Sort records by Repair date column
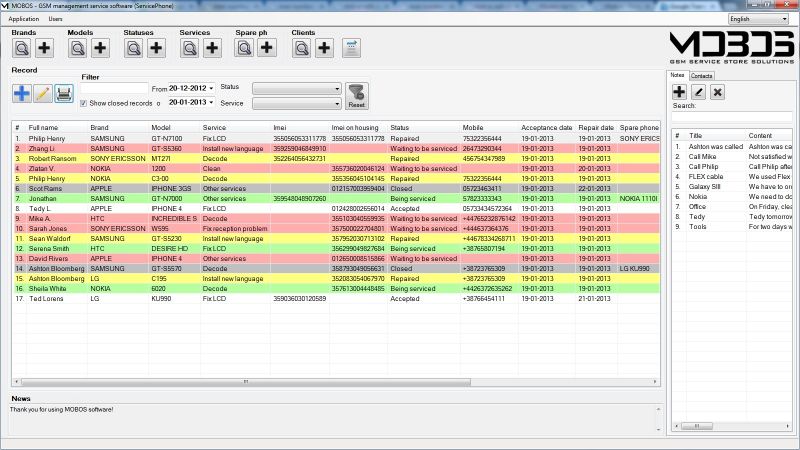Screen dimensions: 800x450 (596, 128)
